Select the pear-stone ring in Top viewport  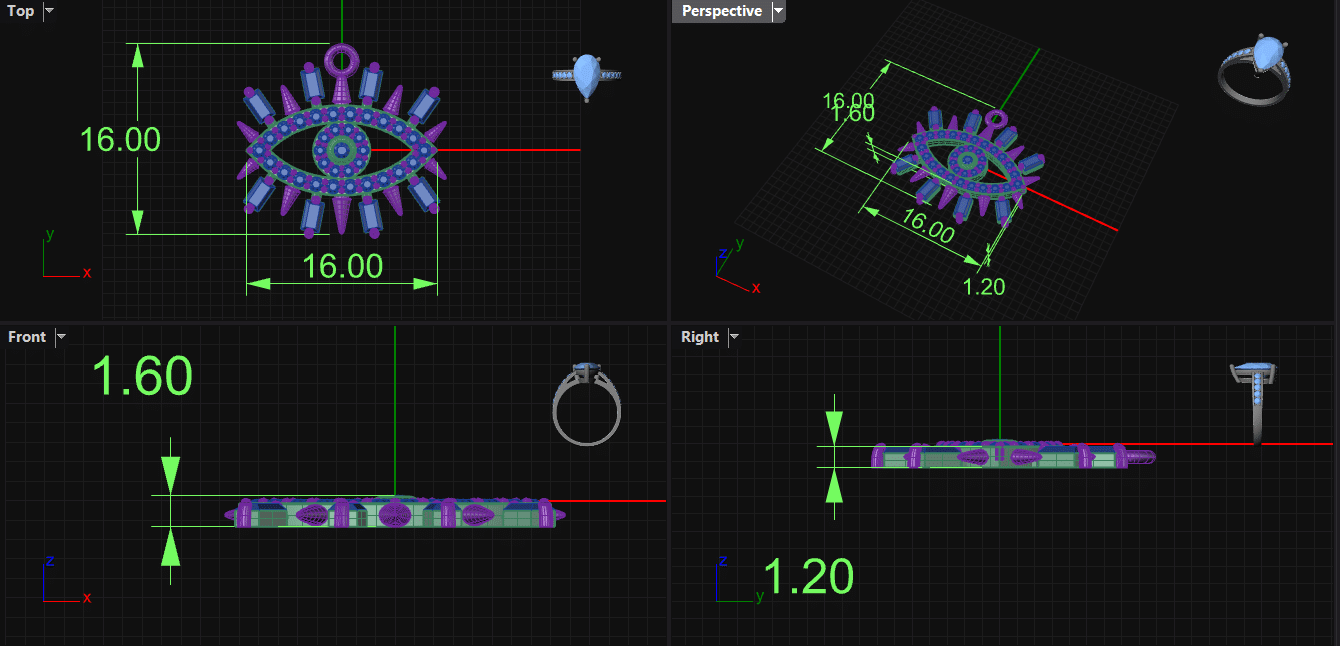(587, 77)
